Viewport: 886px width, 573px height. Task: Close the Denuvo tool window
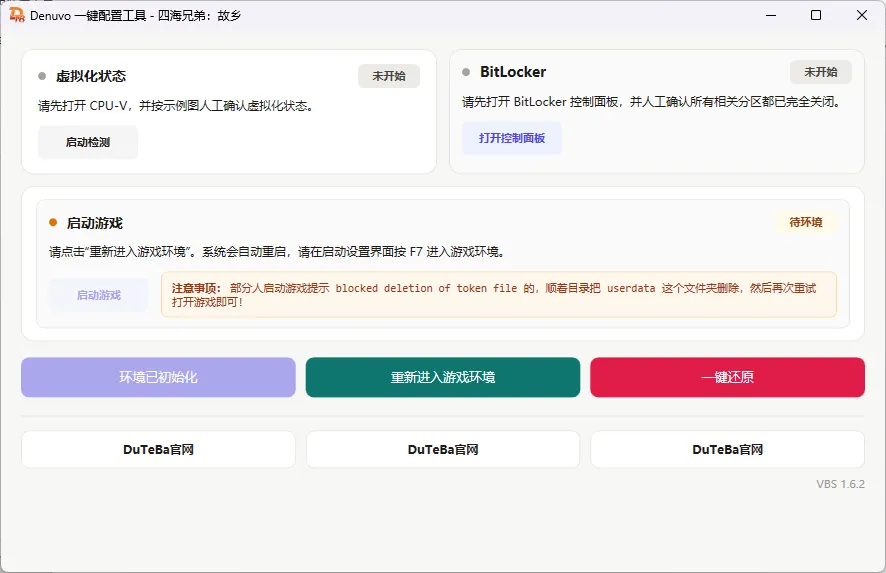click(862, 15)
